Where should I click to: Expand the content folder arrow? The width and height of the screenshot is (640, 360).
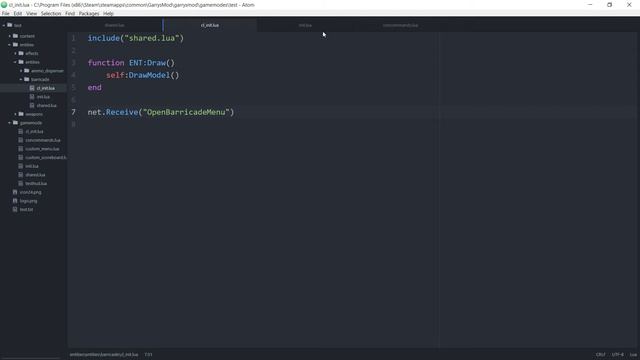(x=10, y=36)
